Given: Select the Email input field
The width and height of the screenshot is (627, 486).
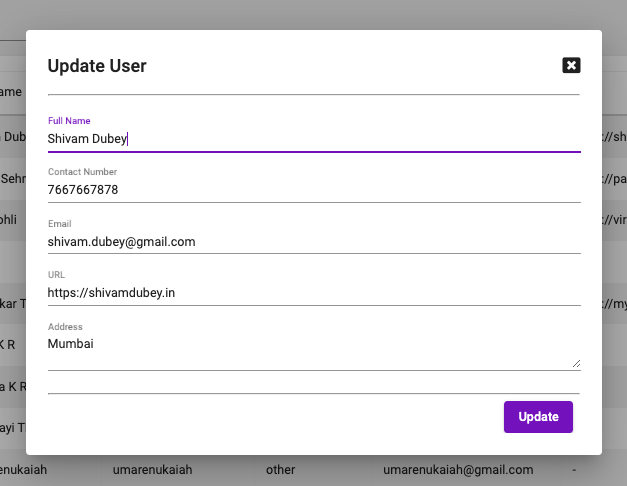Looking at the screenshot, I should [313, 241].
